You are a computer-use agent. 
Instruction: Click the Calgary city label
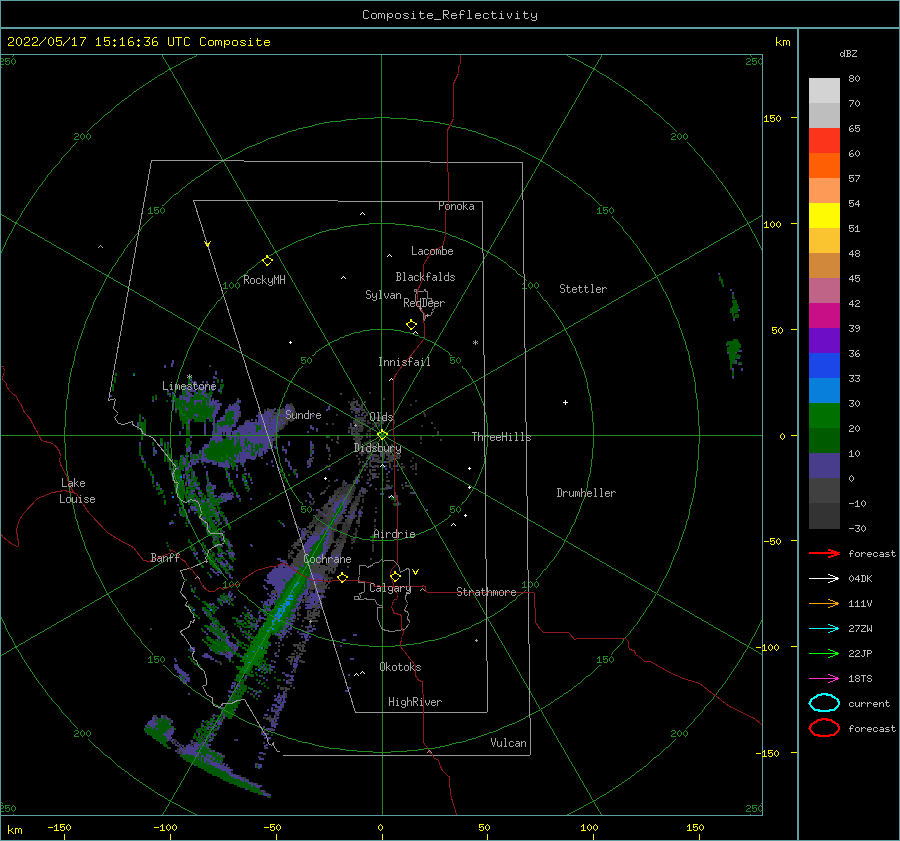click(x=390, y=588)
